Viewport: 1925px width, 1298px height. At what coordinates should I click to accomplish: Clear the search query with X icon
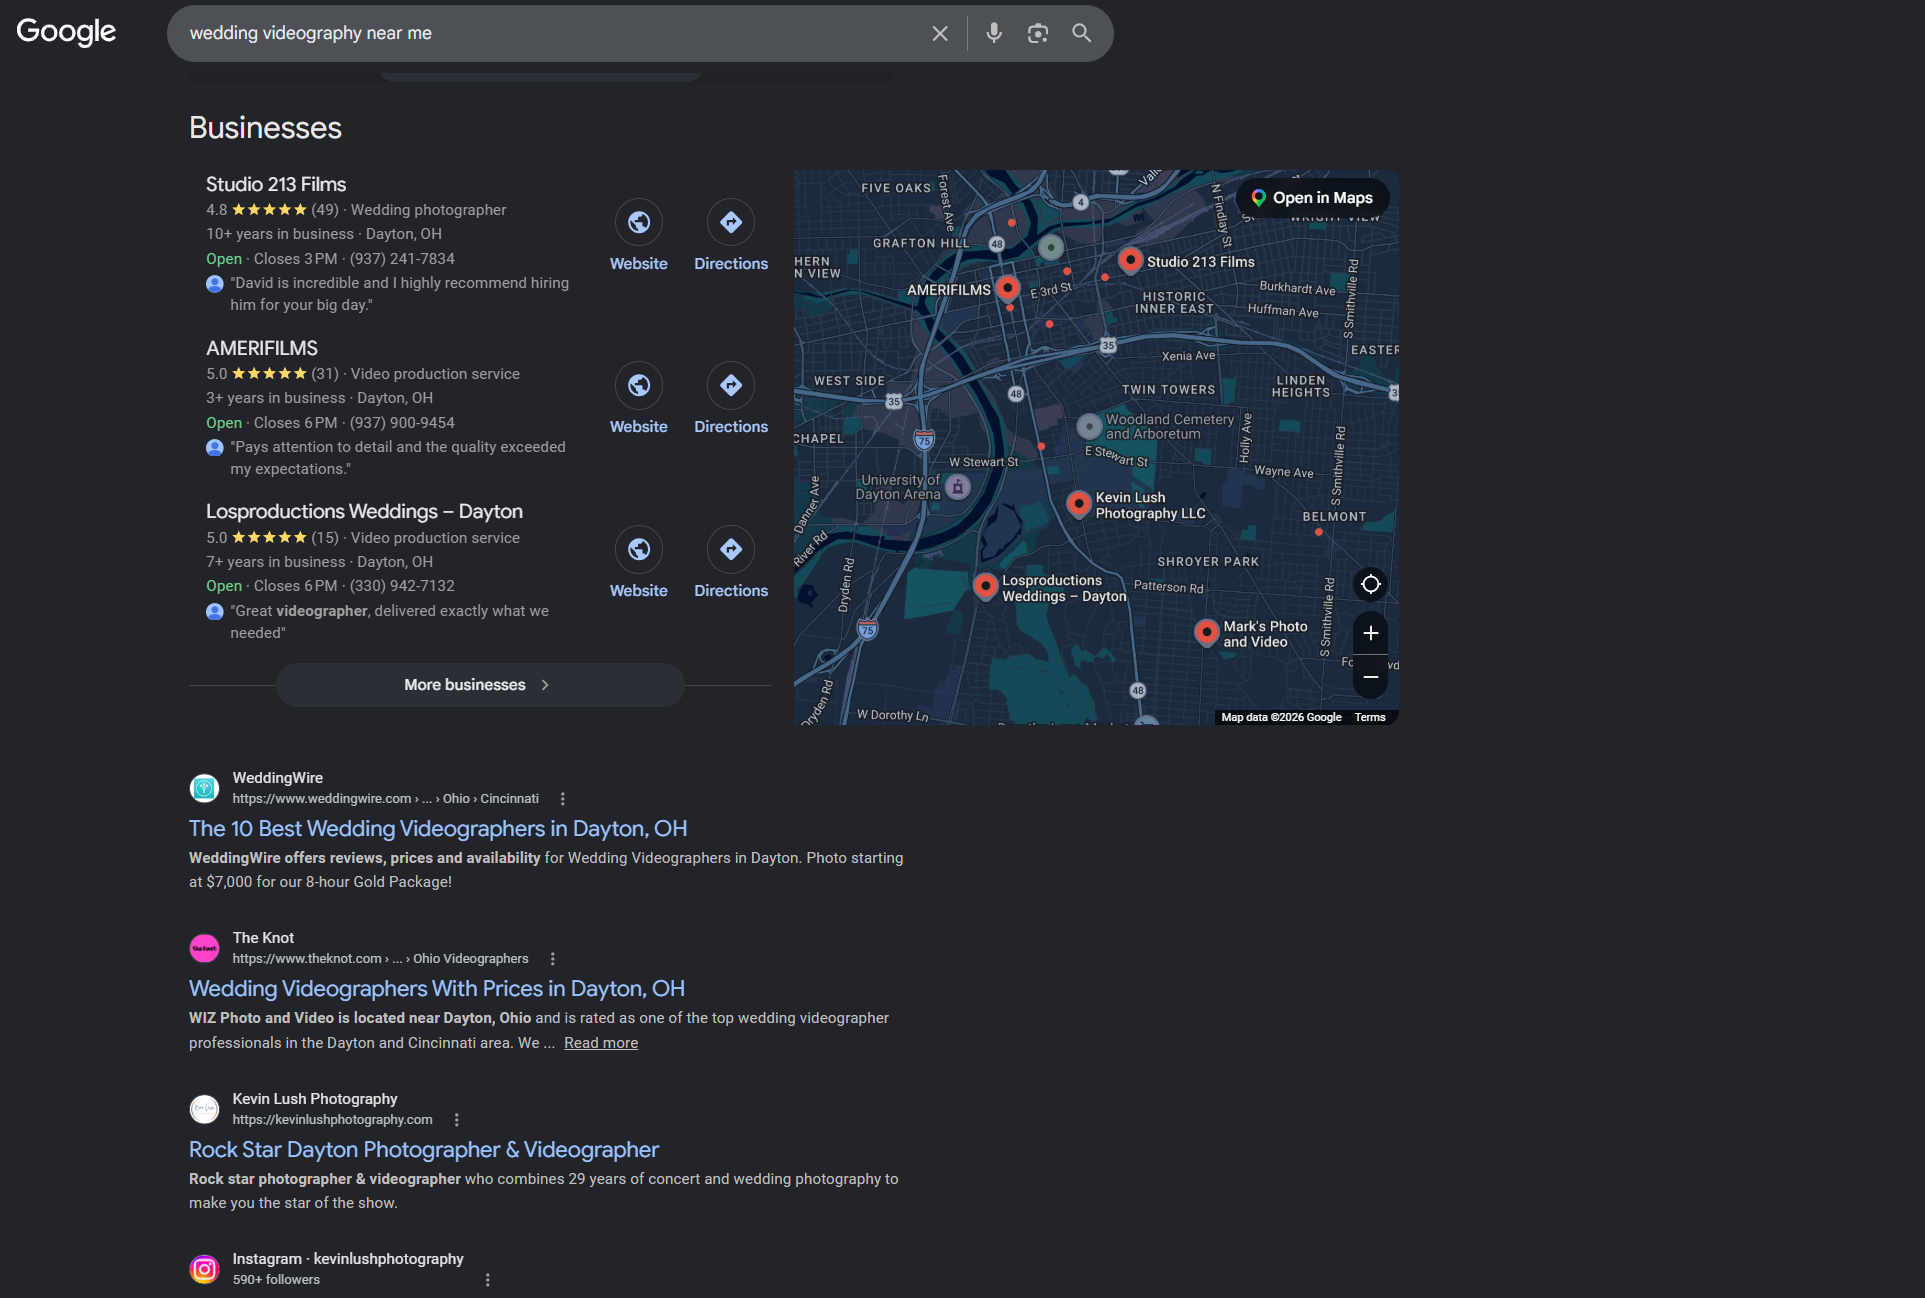tap(940, 33)
